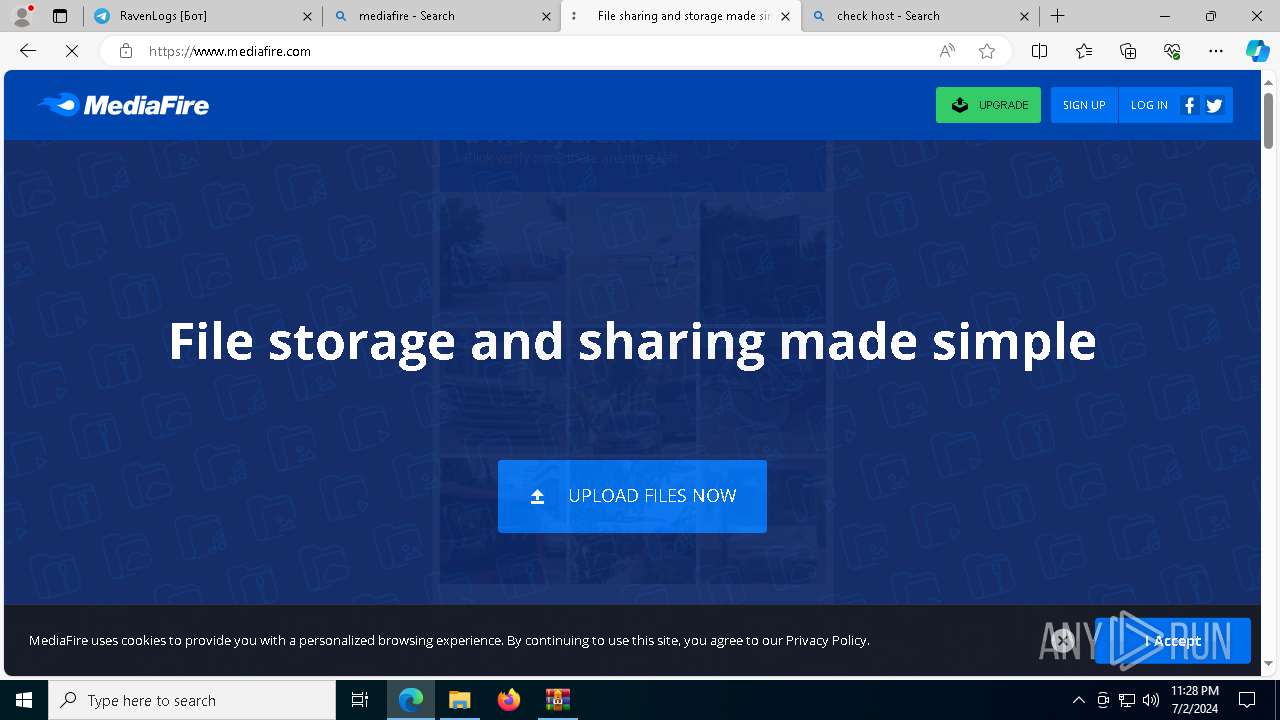Image resolution: width=1280 pixels, height=720 pixels.
Task: Open WinRAR from the taskbar
Action: coord(557,700)
